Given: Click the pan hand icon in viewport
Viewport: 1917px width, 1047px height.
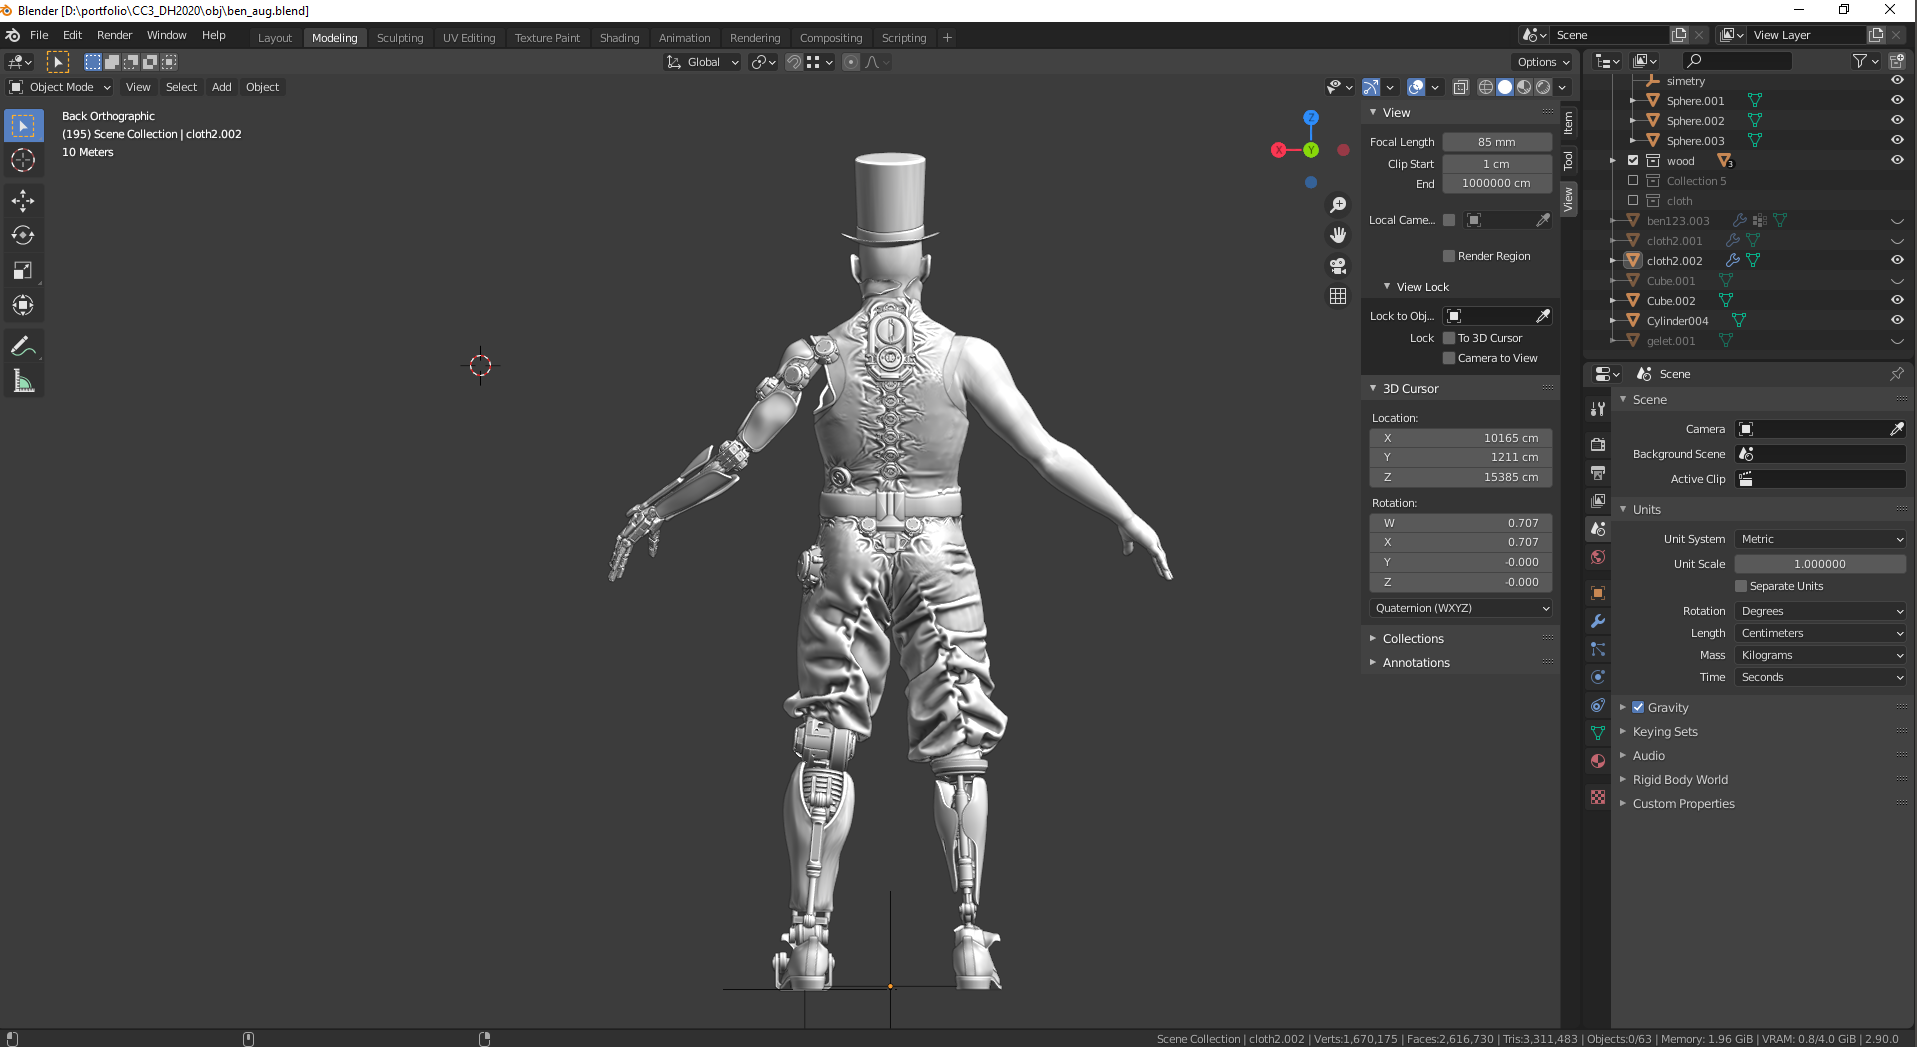Looking at the screenshot, I should coord(1338,235).
